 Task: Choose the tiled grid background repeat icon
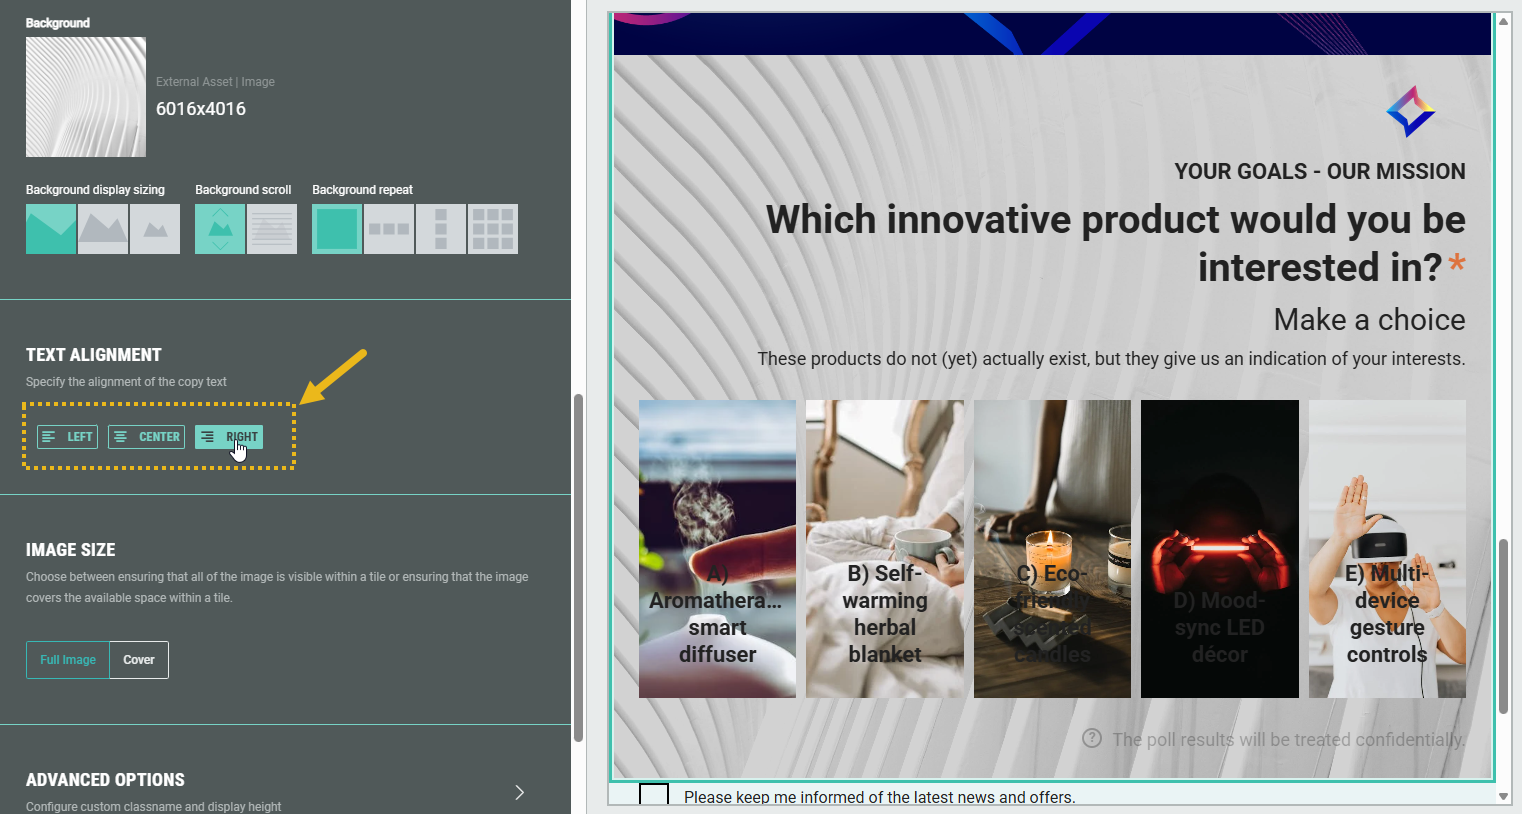pyautogui.click(x=493, y=229)
